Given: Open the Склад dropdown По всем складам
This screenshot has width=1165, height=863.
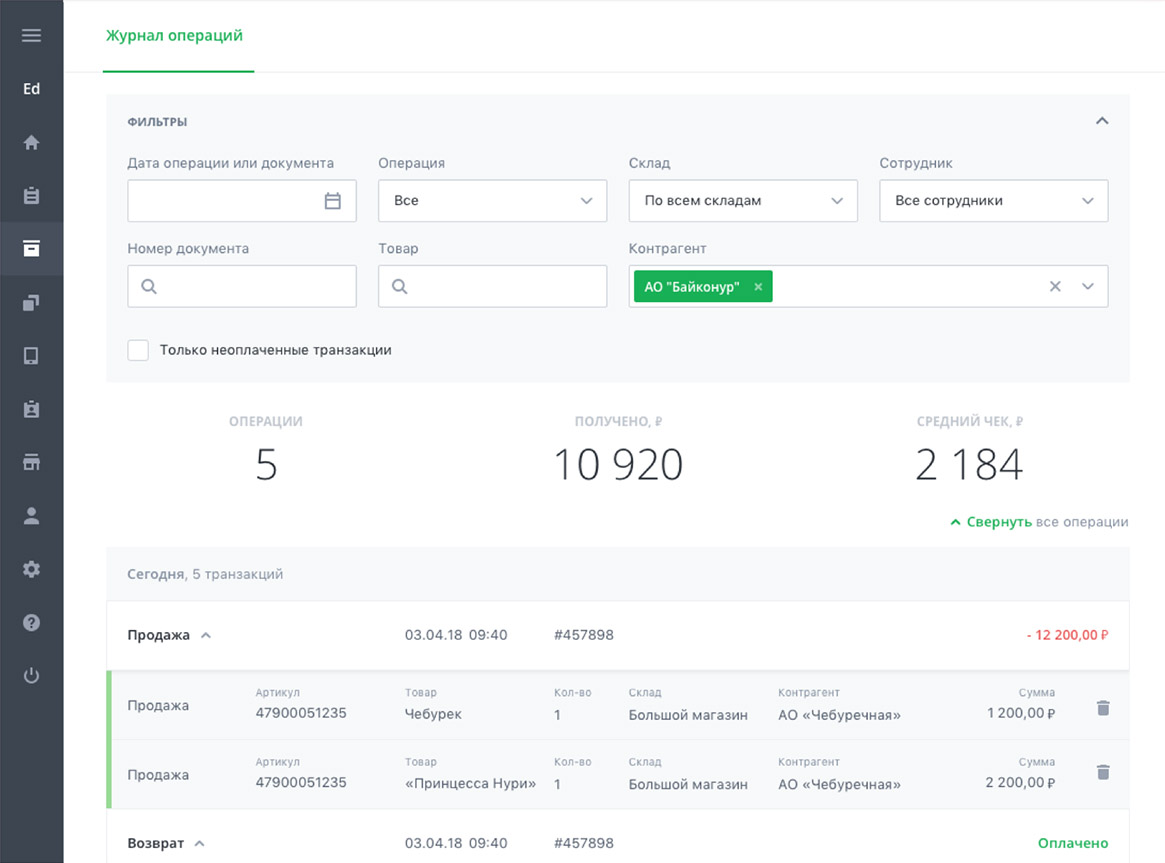Looking at the screenshot, I should (743, 201).
